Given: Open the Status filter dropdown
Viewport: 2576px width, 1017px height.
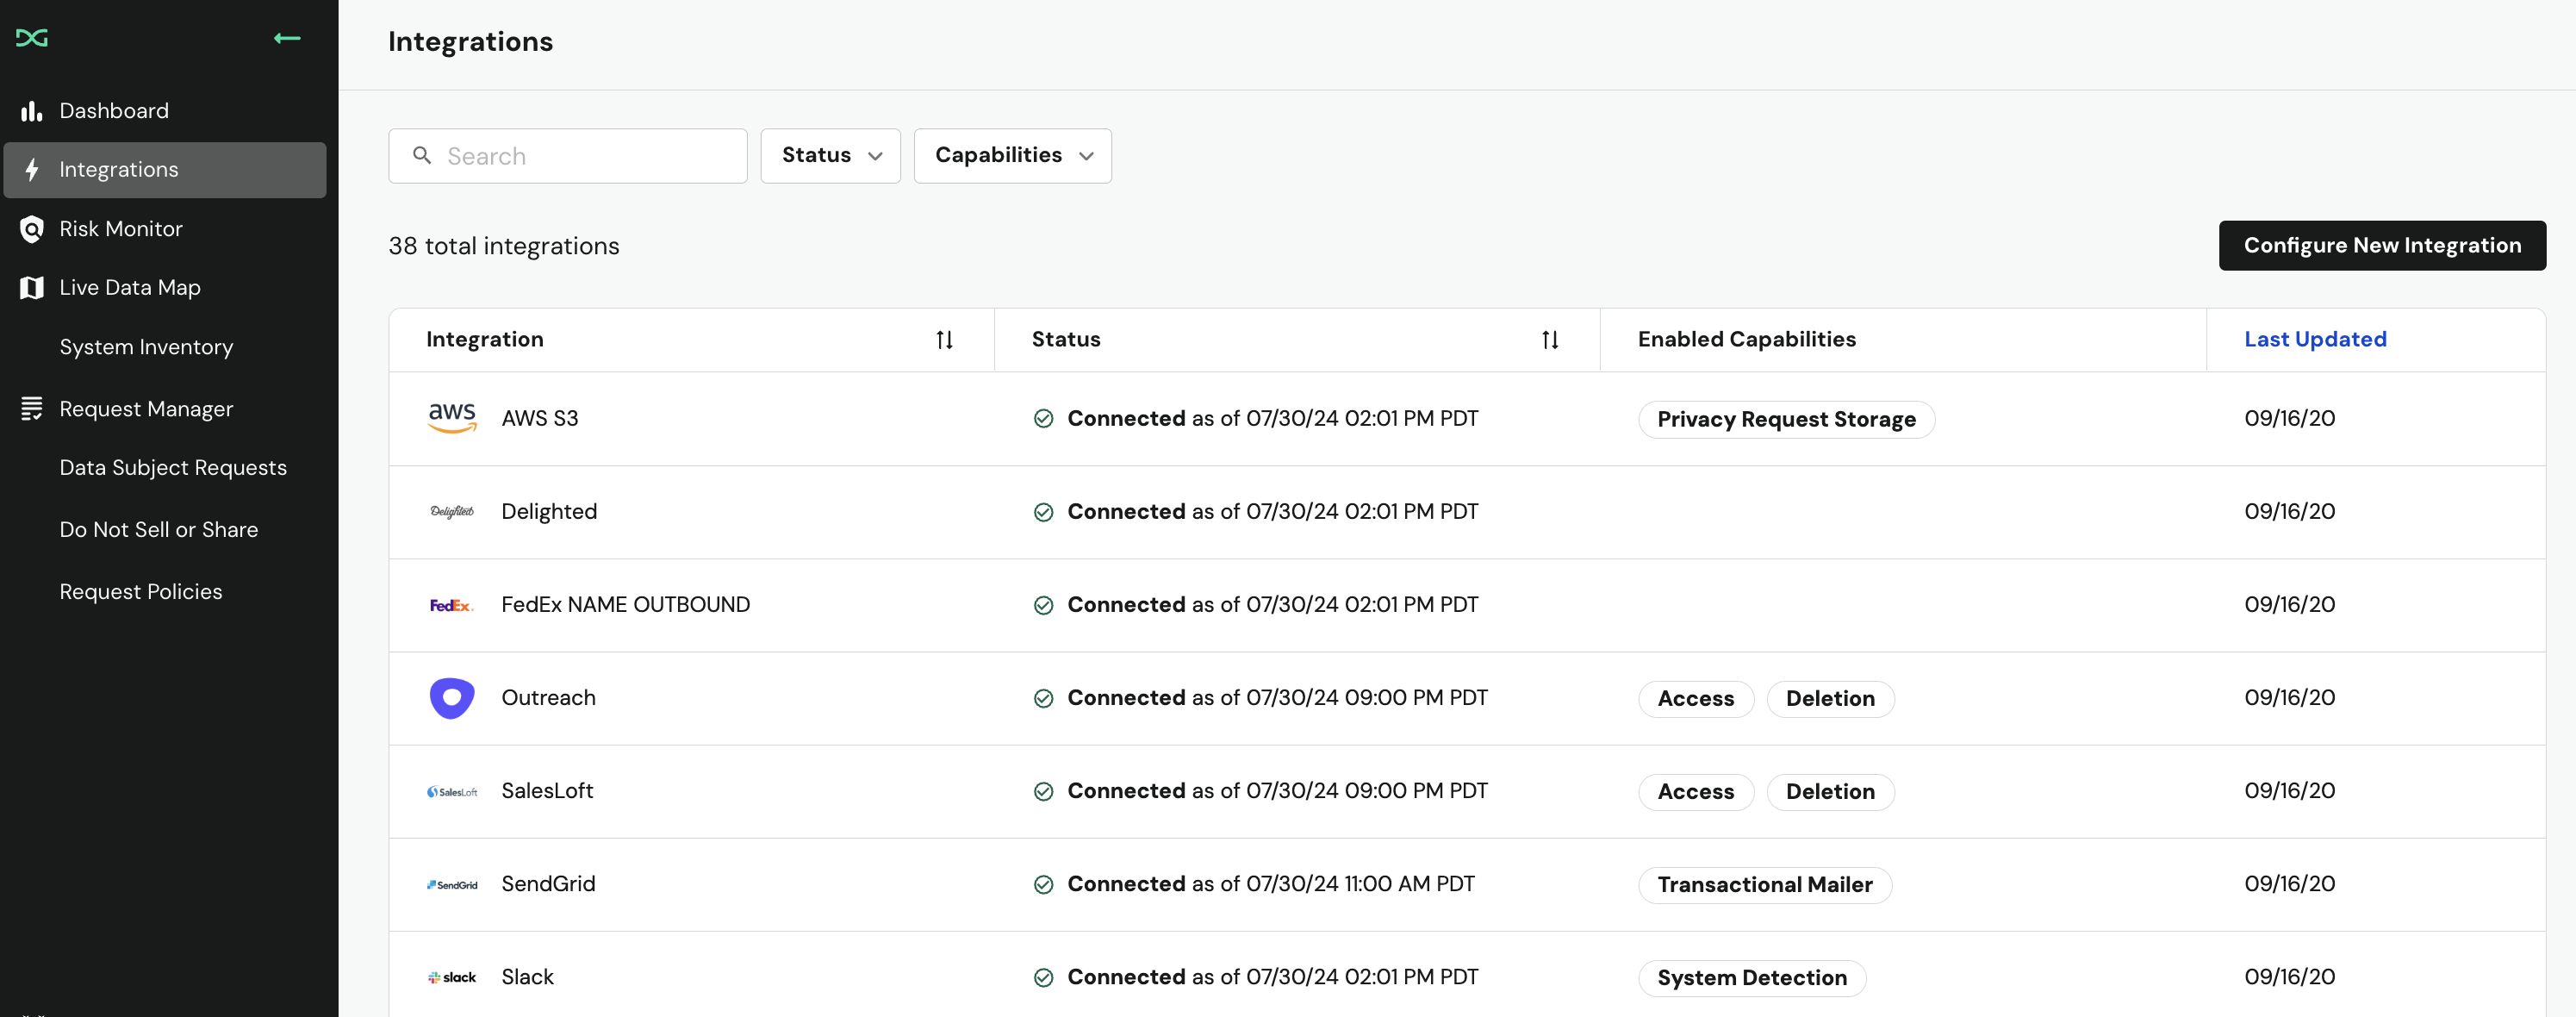Looking at the screenshot, I should click(x=830, y=156).
